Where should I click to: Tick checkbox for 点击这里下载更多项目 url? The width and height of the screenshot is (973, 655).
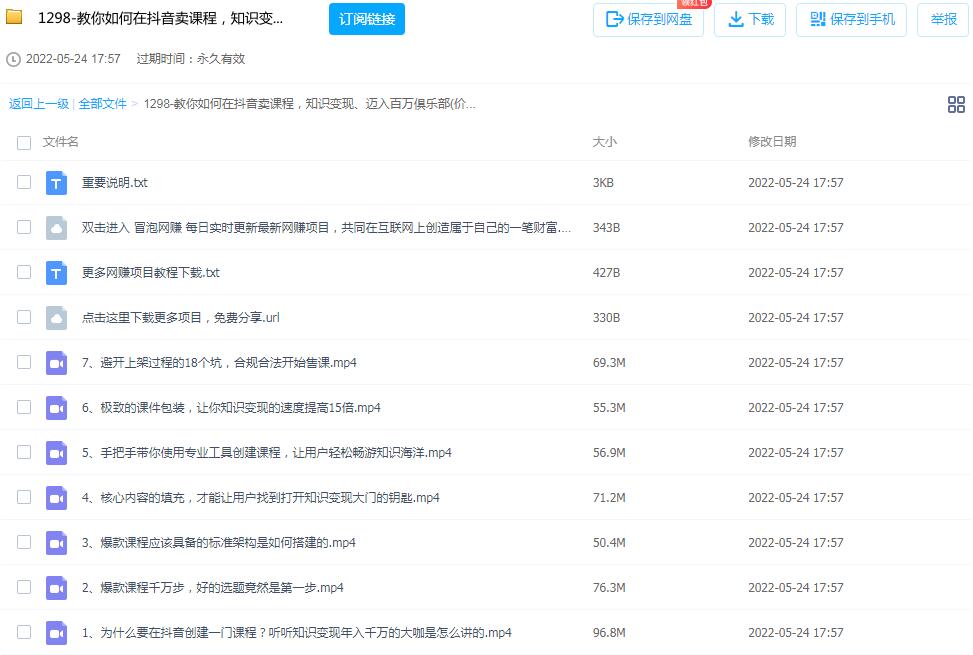click(24, 317)
